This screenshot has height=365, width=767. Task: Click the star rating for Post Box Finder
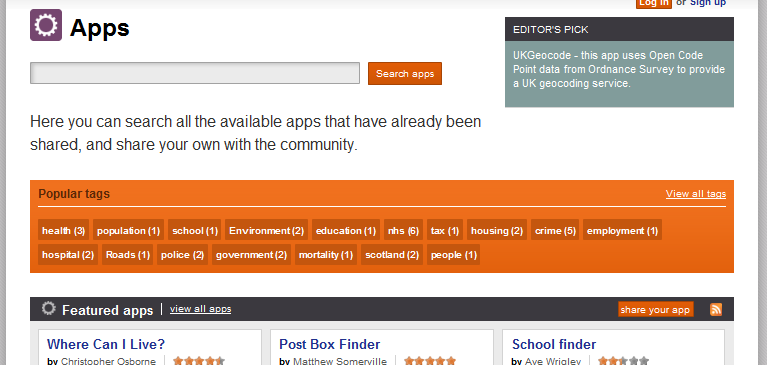[430, 361]
